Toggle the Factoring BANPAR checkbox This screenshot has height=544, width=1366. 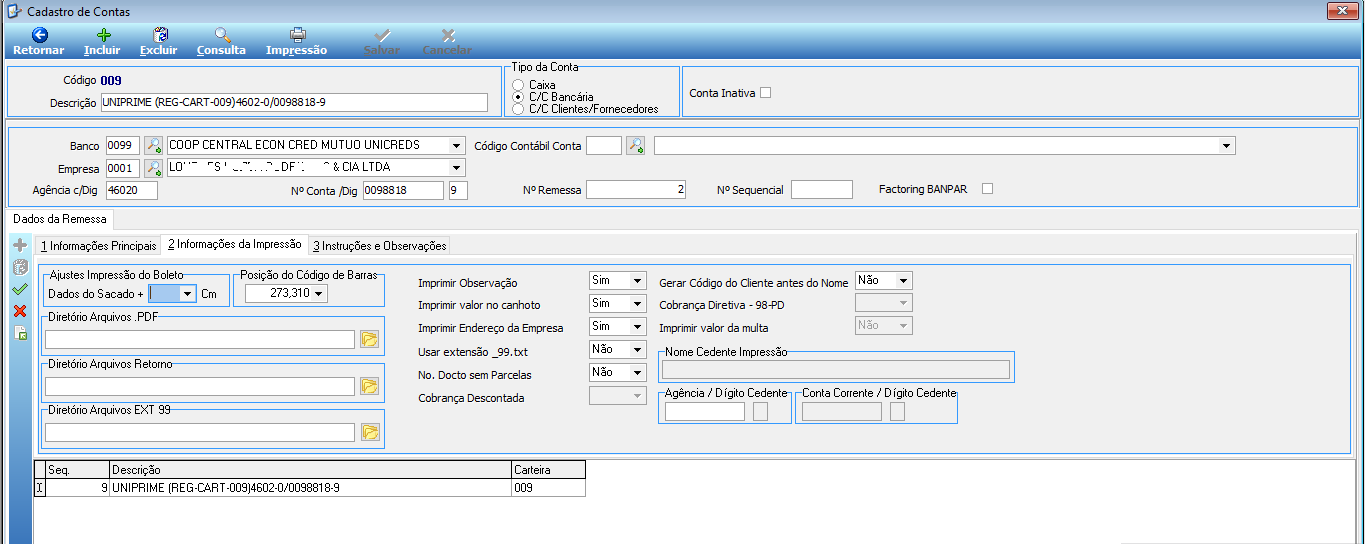point(987,188)
